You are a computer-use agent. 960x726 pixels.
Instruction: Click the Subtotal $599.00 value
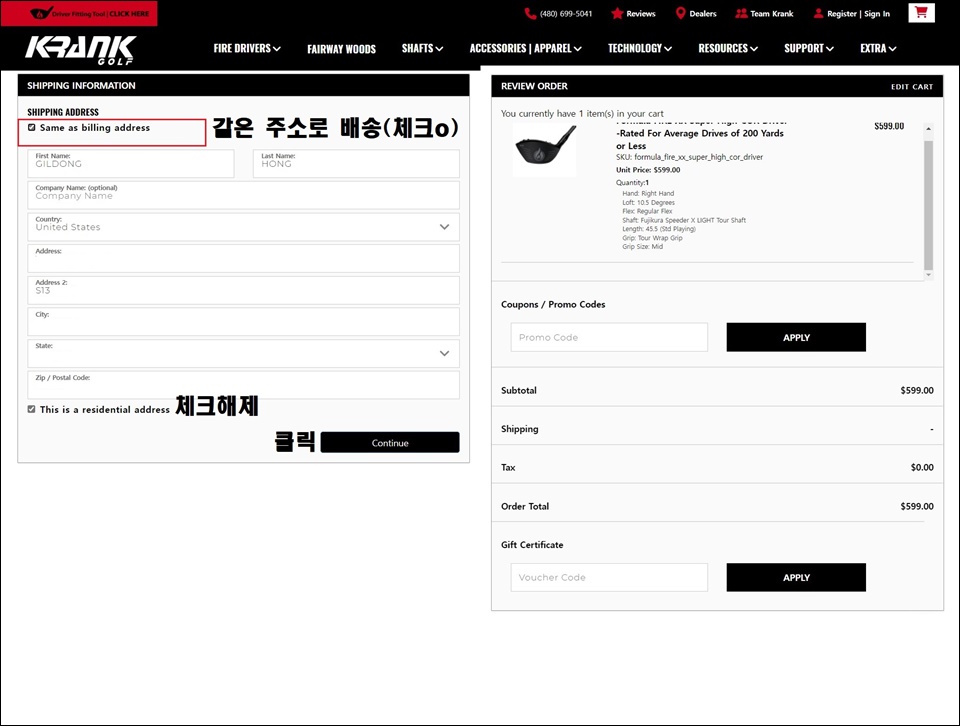click(x=917, y=390)
